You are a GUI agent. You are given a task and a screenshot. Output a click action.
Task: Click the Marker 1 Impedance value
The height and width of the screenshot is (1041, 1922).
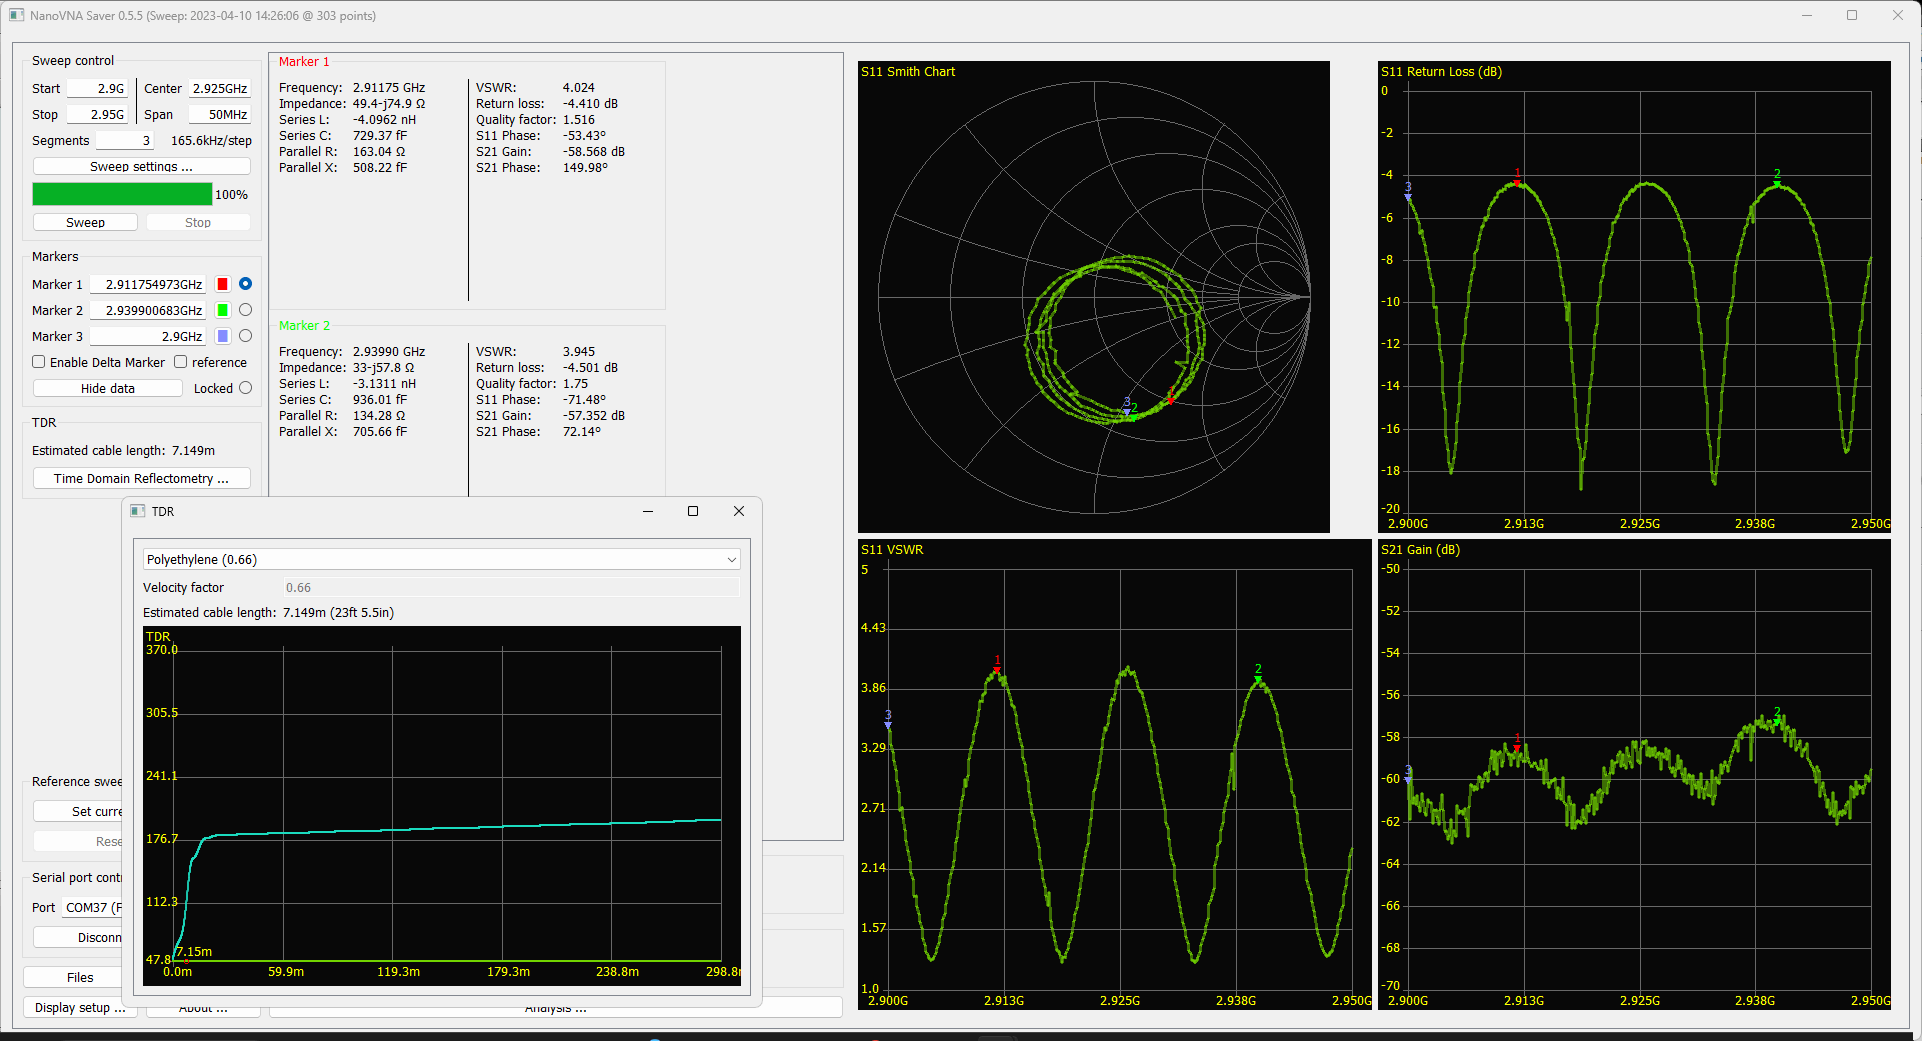point(389,103)
